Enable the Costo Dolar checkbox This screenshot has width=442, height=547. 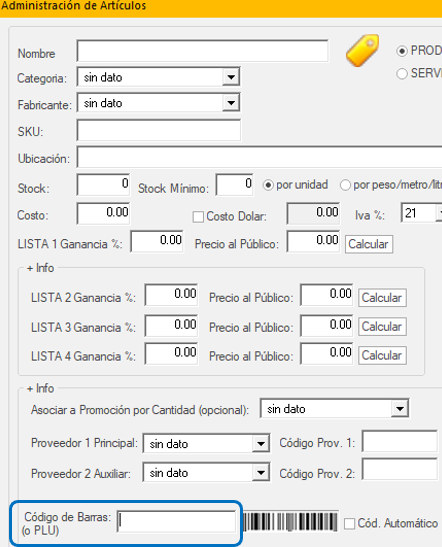(x=198, y=217)
